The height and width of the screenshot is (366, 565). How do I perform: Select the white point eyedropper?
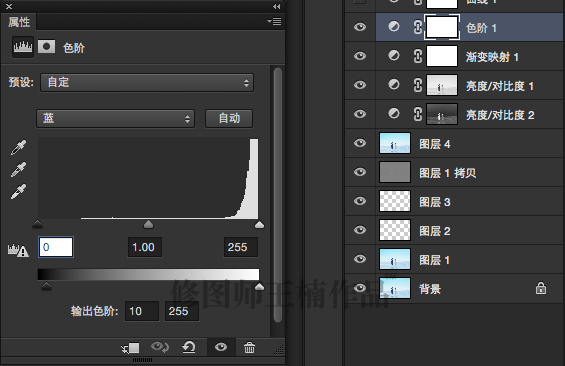(18, 191)
